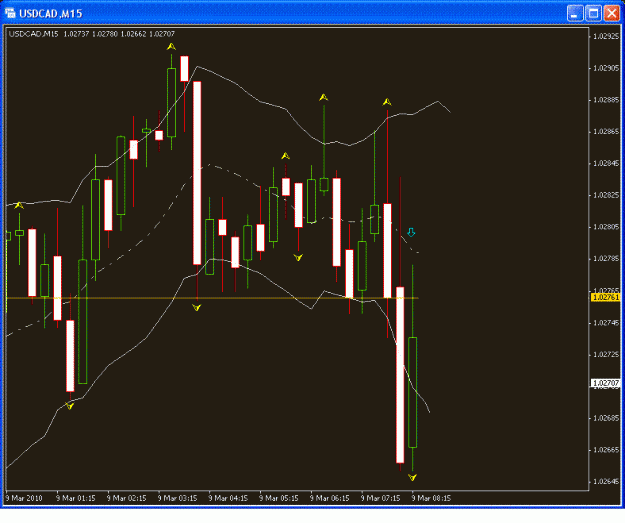Click the yellow fractal above the 03:15 high
Viewport: 625px width, 523px height.
coord(171,47)
